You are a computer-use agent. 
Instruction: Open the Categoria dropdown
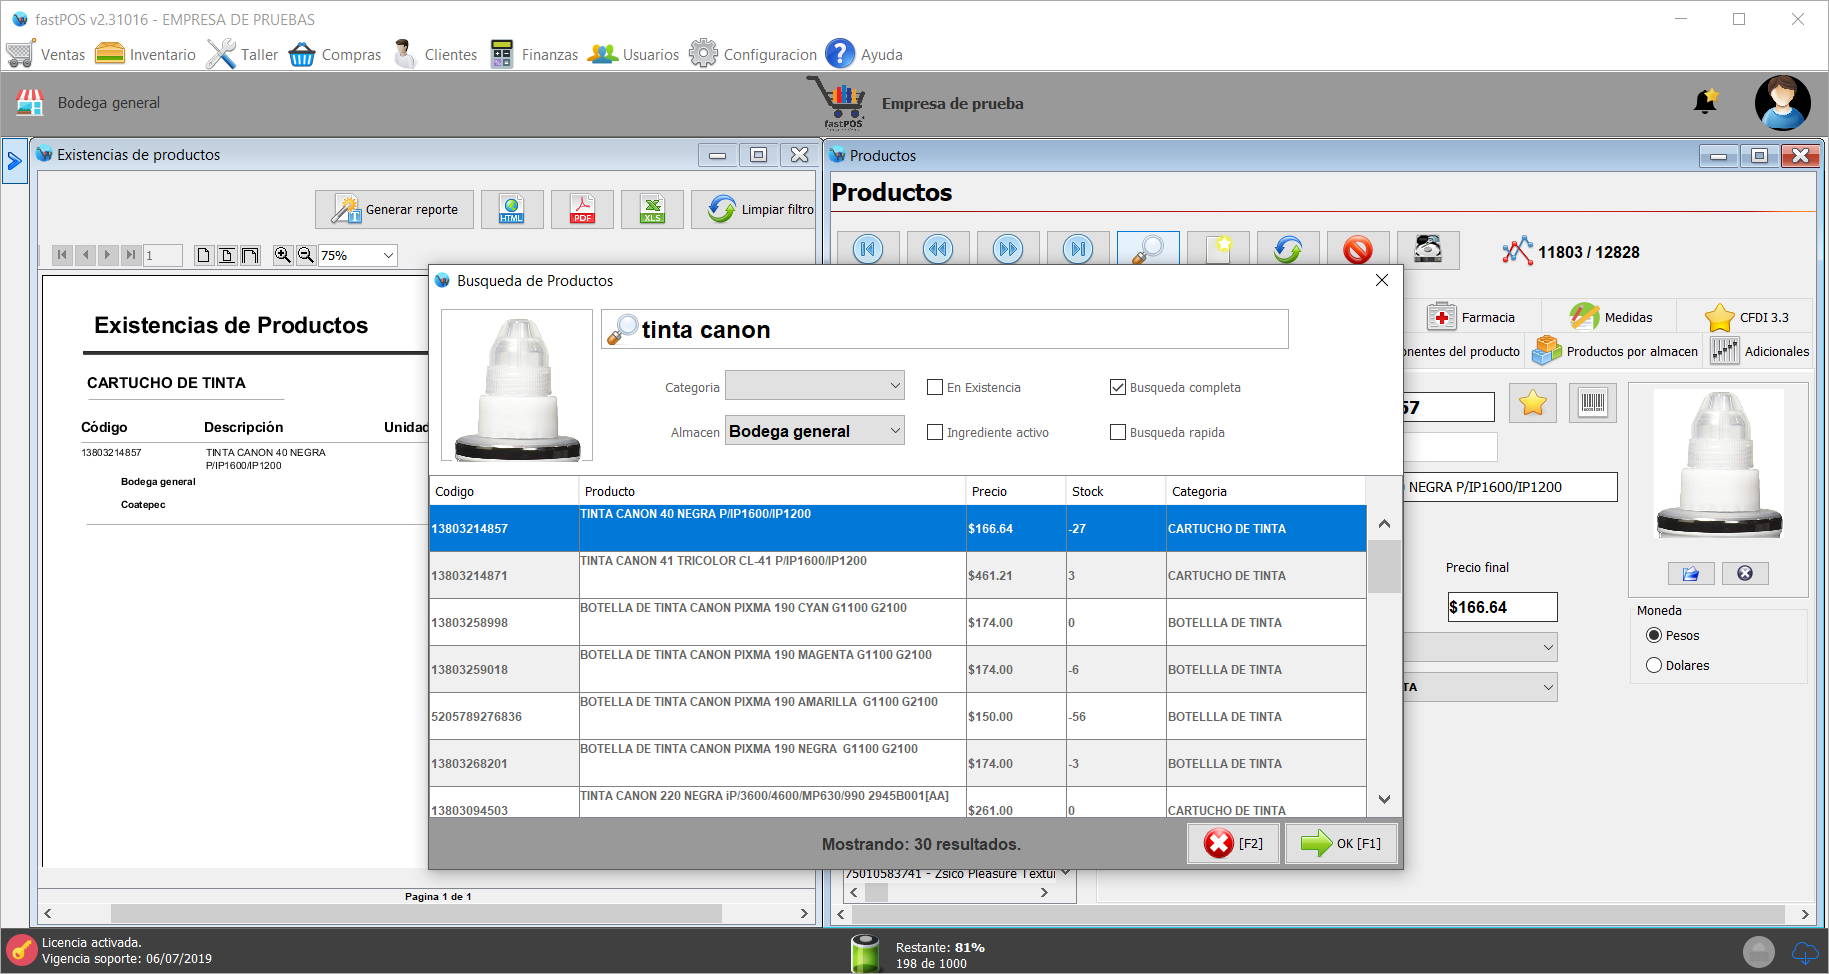pyautogui.click(x=814, y=386)
